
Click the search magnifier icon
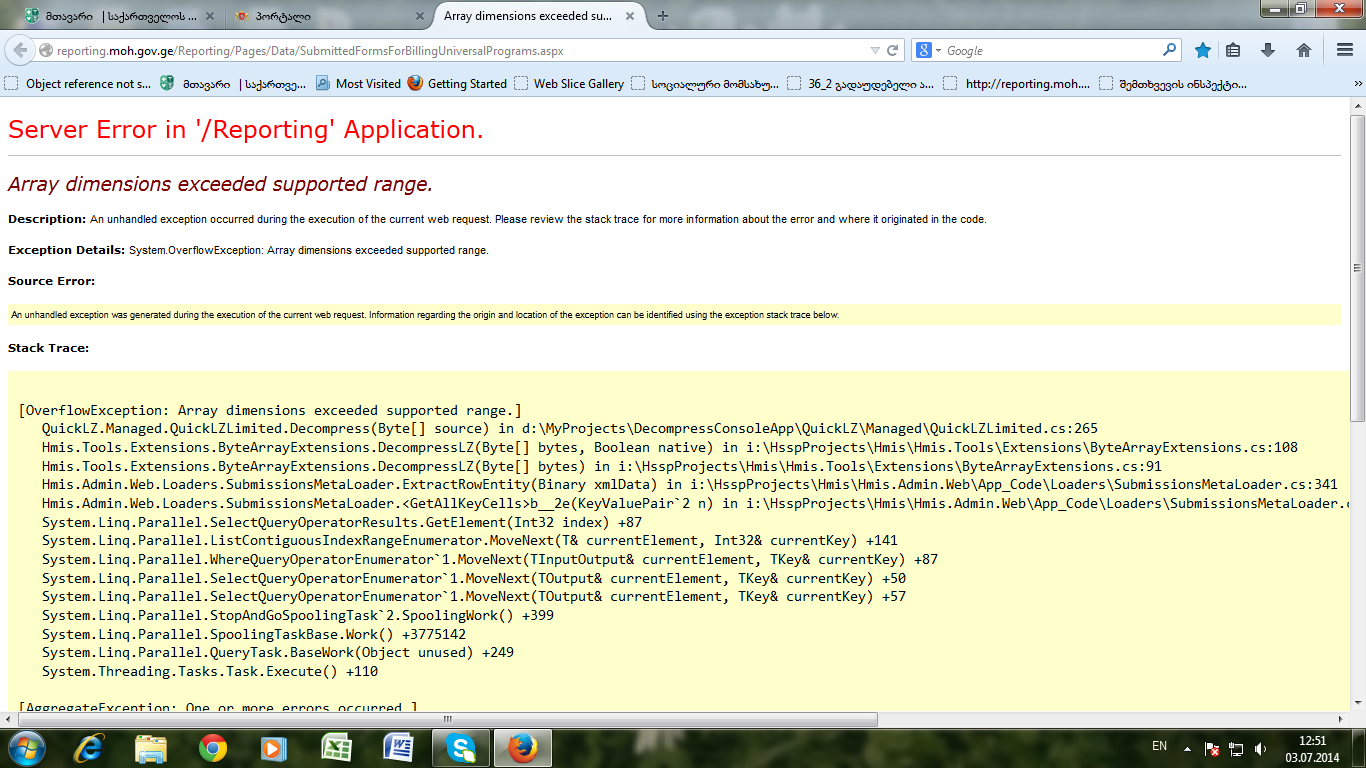(x=1169, y=50)
